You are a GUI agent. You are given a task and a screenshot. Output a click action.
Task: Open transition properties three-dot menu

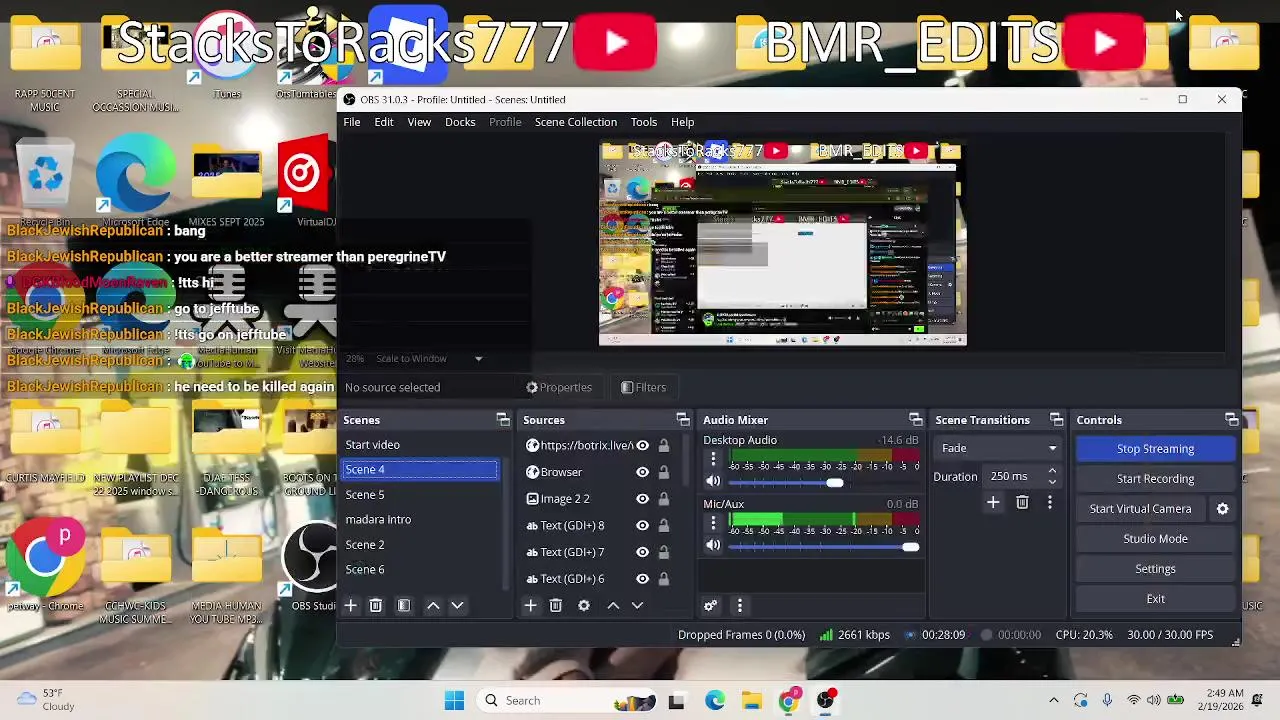click(x=1049, y=502)
